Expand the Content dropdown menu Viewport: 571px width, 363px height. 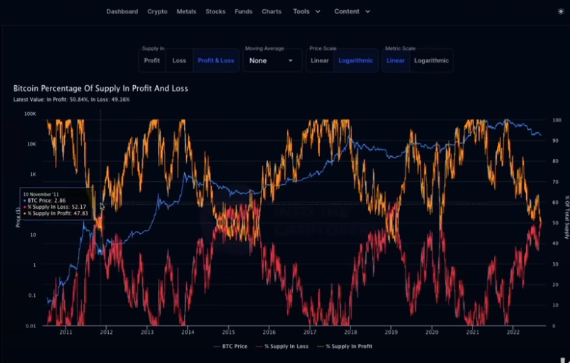tap(352, 12)
